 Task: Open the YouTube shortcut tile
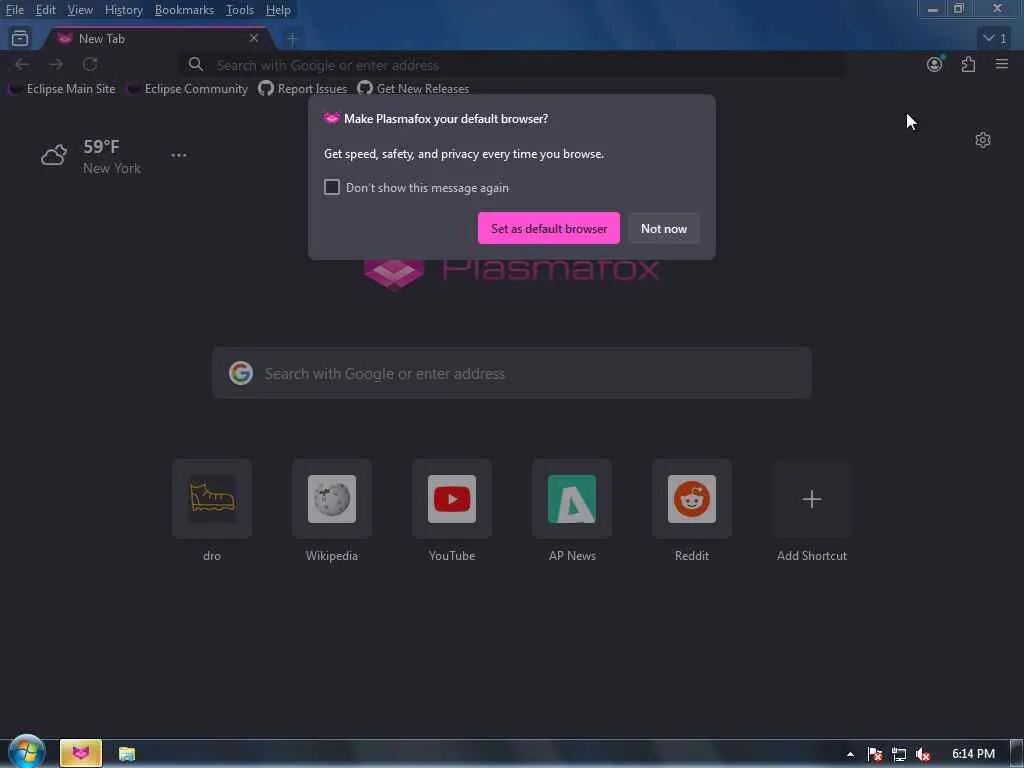(452, 499)
